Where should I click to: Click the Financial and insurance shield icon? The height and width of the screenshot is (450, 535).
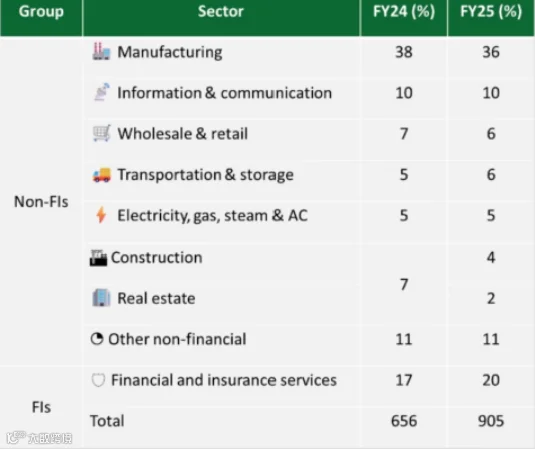coord(98,380)
